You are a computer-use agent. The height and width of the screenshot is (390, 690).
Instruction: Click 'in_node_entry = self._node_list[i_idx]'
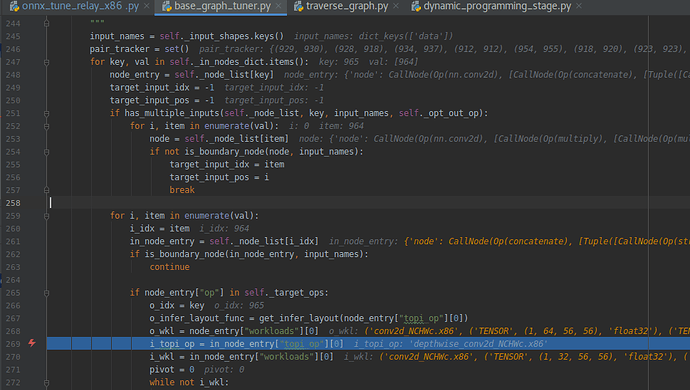tap(224, 241)
